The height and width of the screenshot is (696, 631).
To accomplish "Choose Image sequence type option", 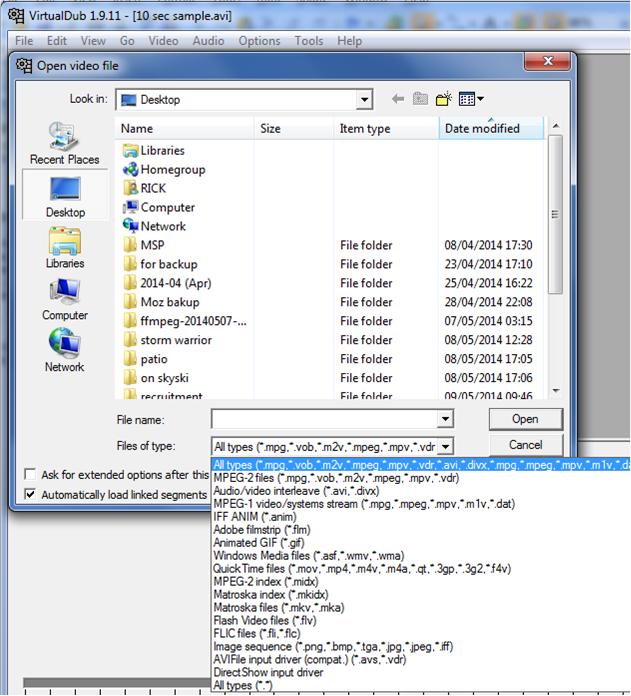I will coord(333,646).
